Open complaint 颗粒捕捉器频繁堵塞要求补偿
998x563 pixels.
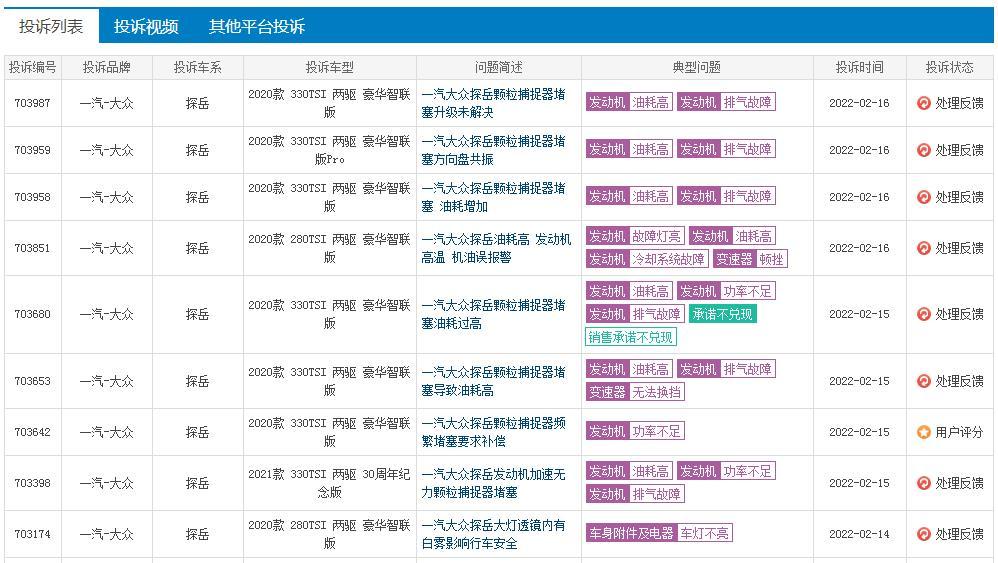493,432
